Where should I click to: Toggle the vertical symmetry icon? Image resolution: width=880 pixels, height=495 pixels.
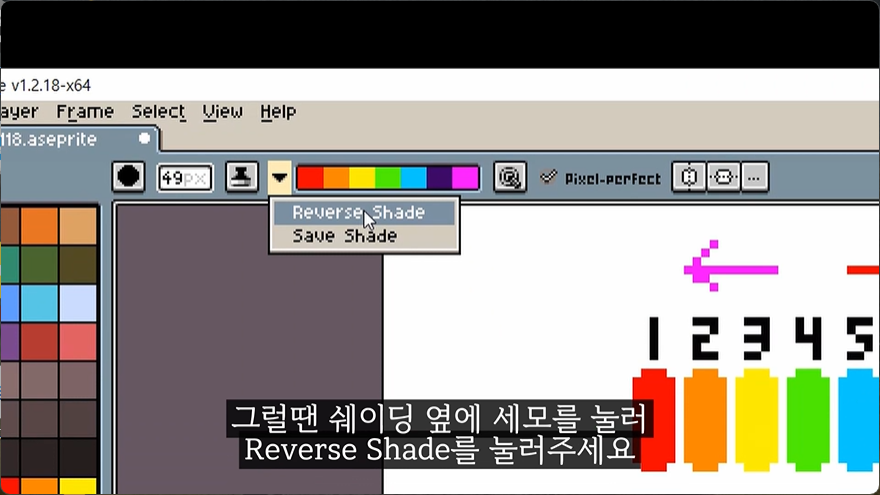click(723, 177)
